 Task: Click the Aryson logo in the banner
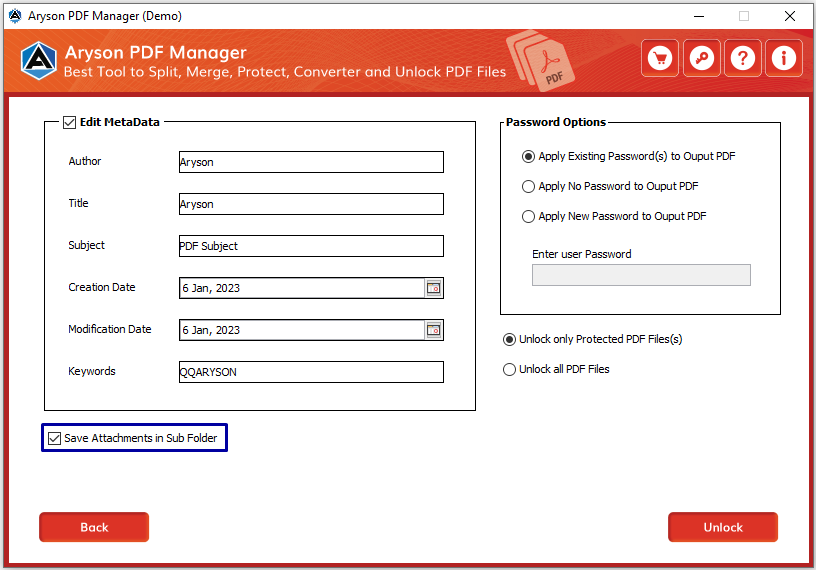(x=39, y=60)
